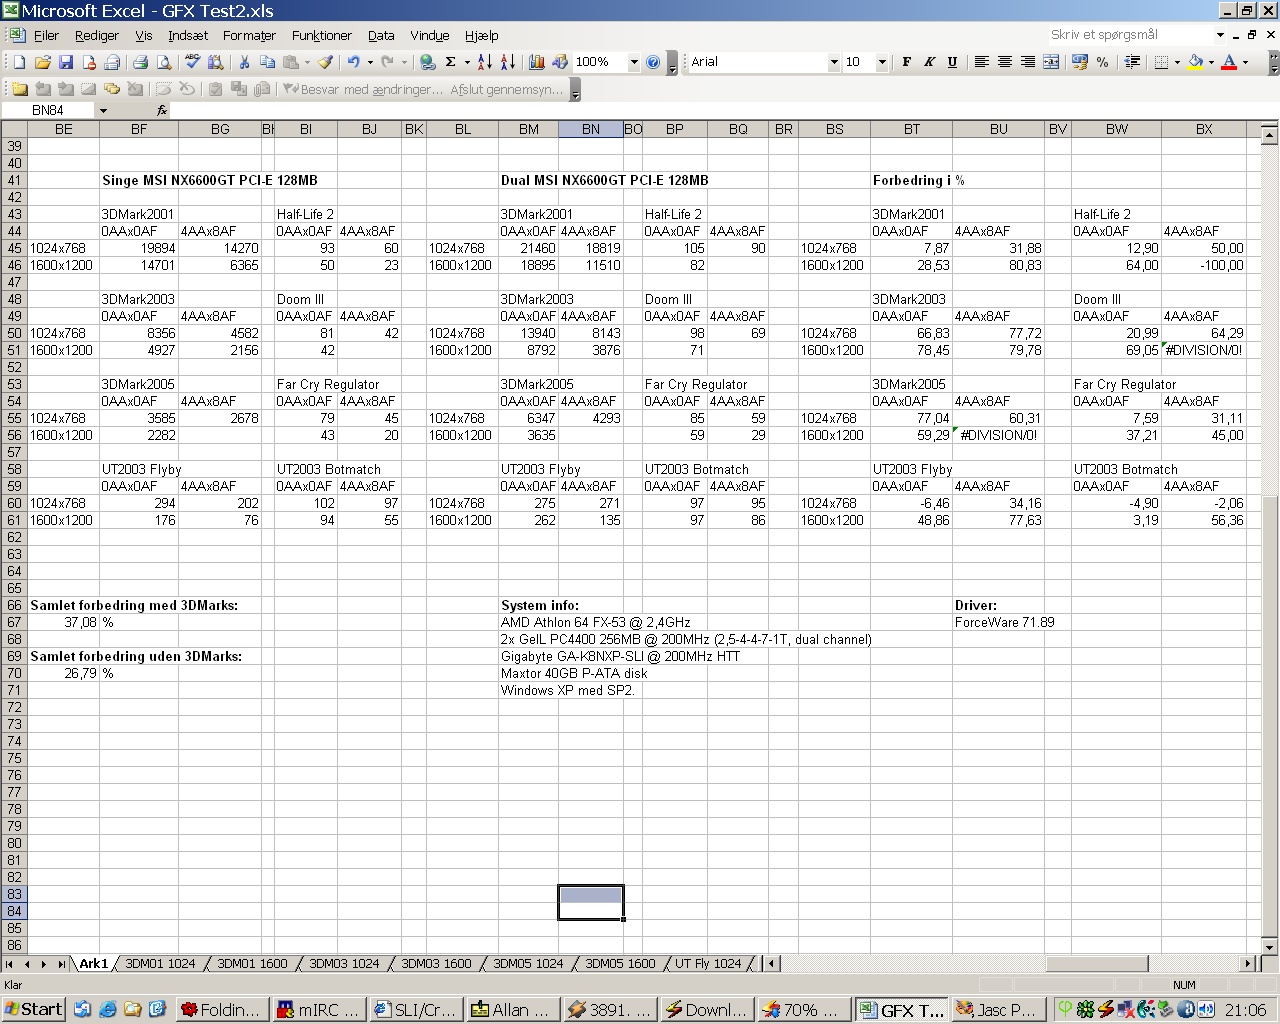Viewport: 1280px width, 1024px height.
Task: Decrease indent of cell content
Action: [1132, 62]
